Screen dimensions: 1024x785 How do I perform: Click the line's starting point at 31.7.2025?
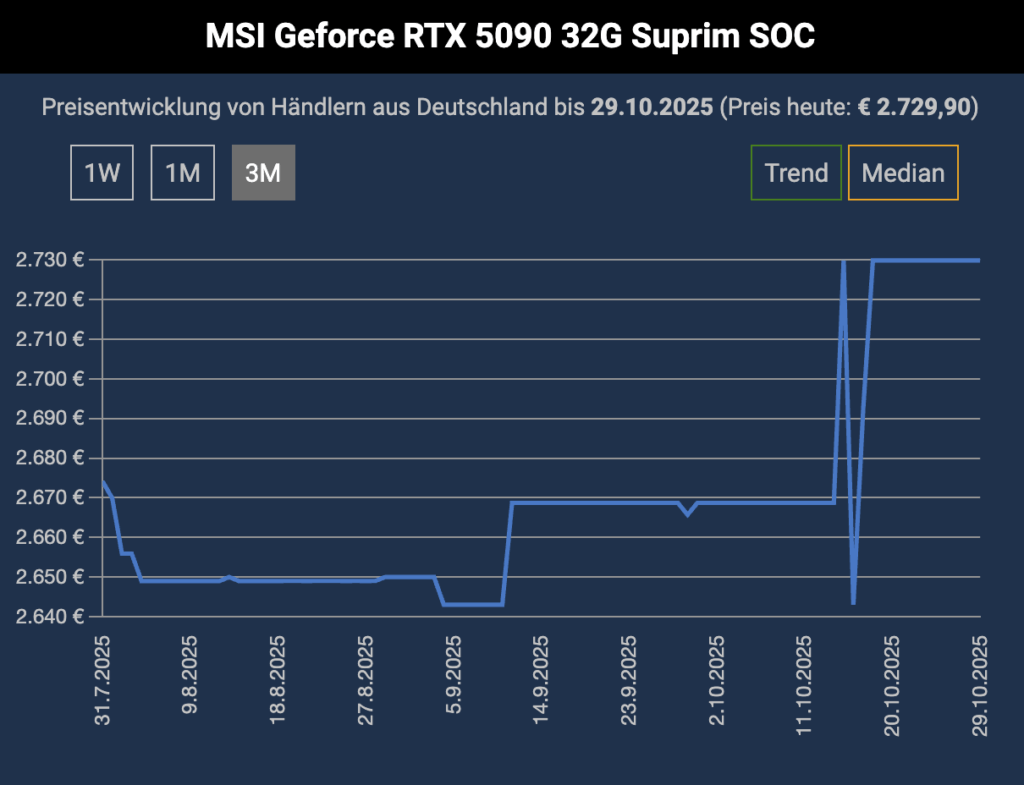click(103, 481)
